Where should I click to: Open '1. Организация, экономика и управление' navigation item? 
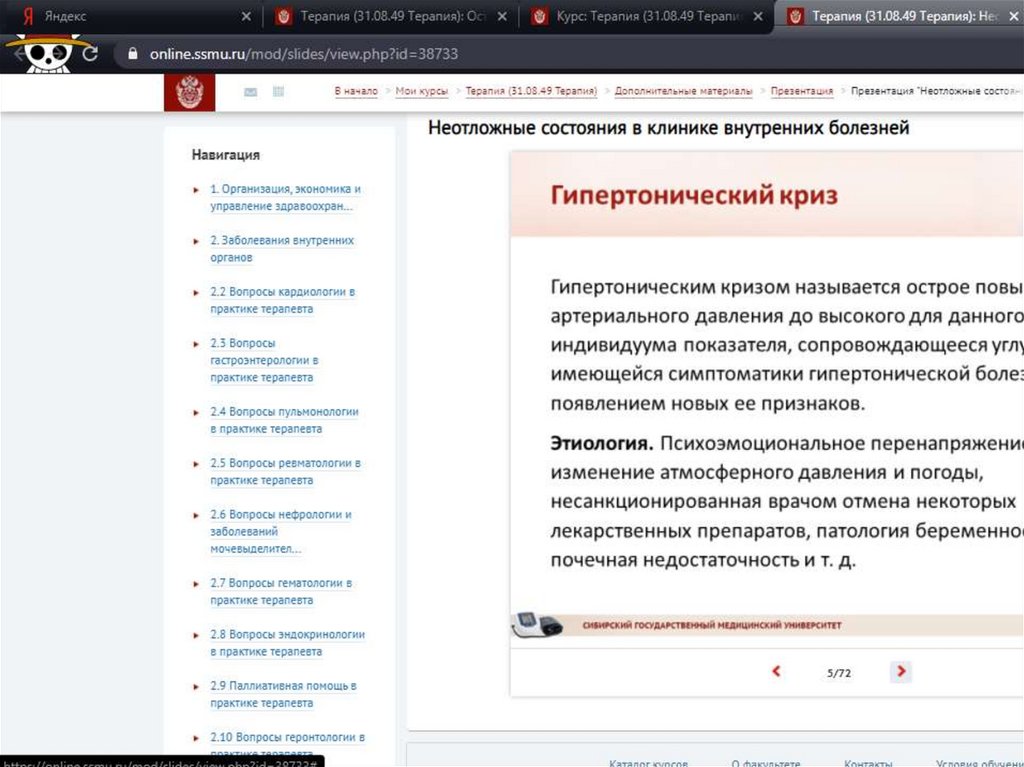pyautogui.click(x=285, y=197)
